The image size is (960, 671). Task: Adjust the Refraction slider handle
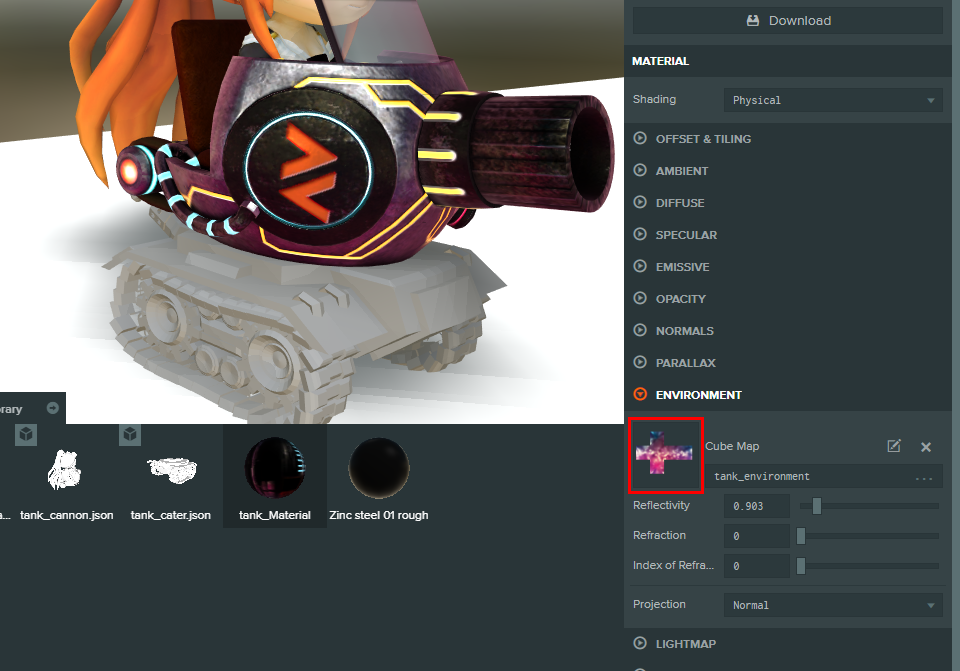(801, 536)
